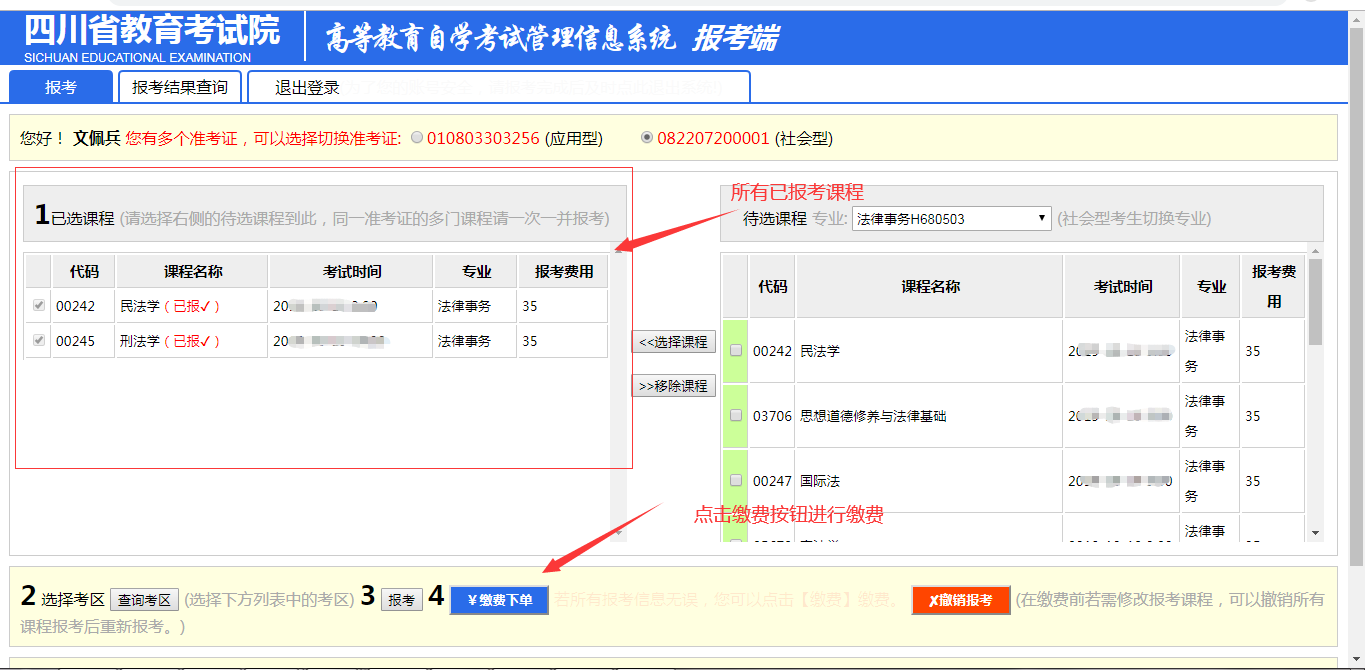Click the <<选择课程 button to add courses
Screen dimensions: 1365x670
pos(674,341)
